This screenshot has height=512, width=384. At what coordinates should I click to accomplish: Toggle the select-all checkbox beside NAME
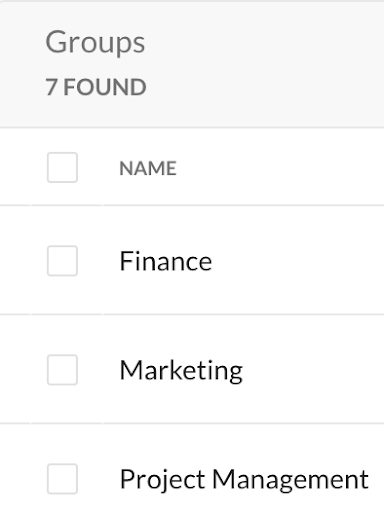[62, 167]
